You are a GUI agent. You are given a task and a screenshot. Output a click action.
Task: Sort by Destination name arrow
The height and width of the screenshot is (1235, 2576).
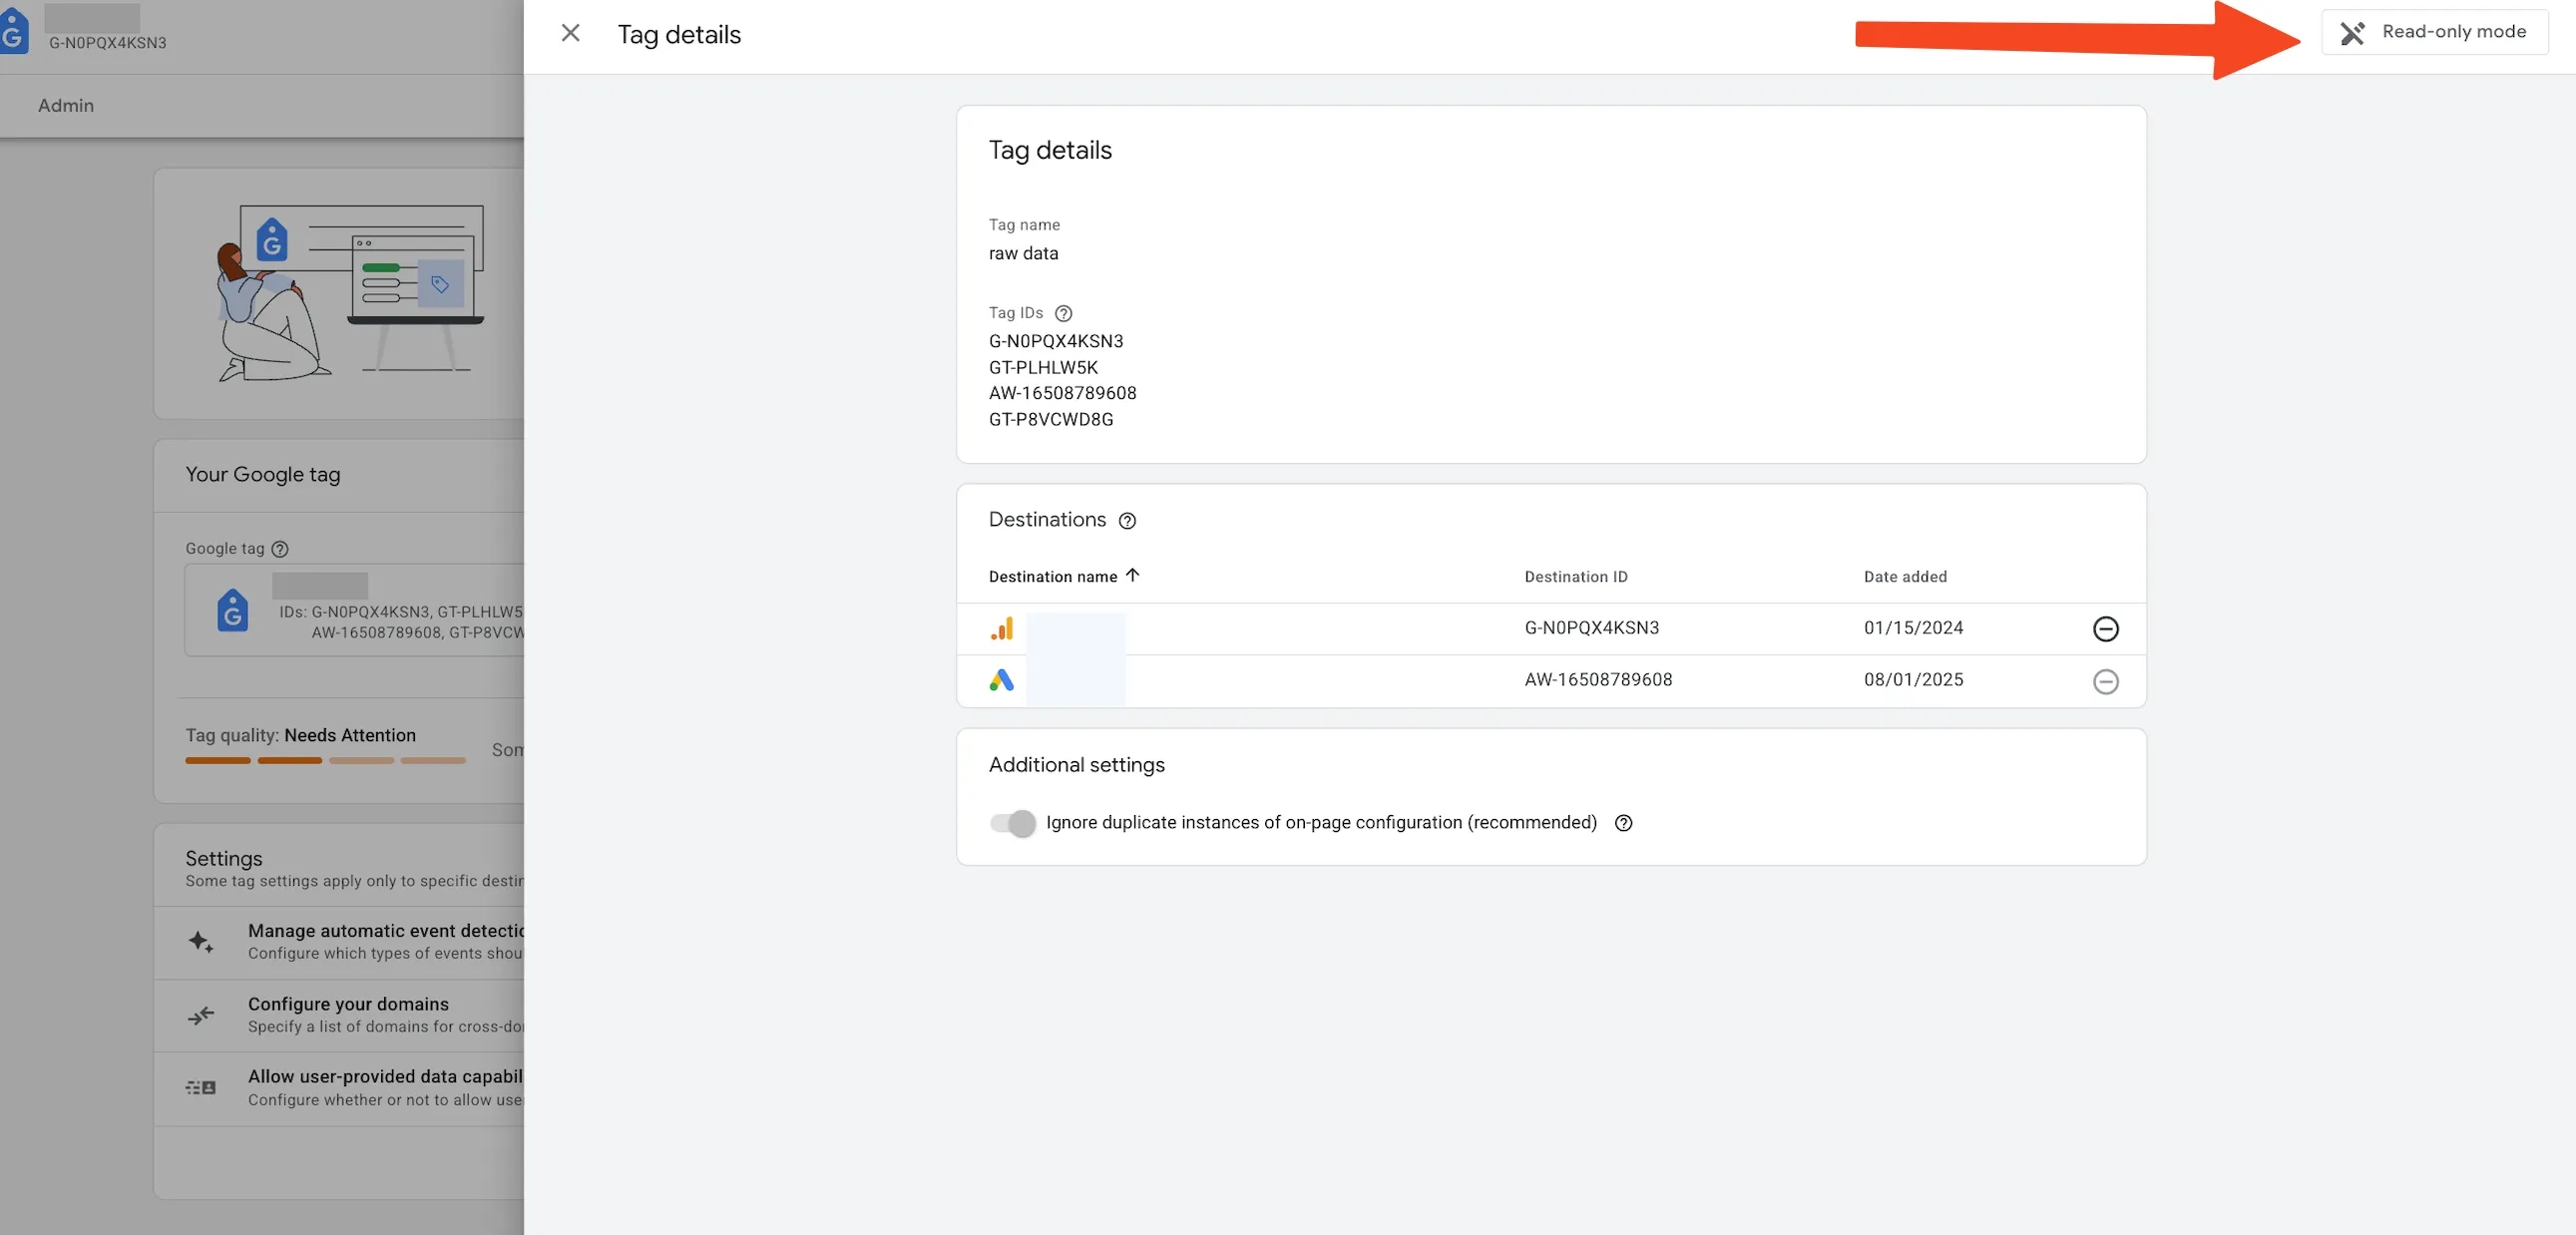(1132, 575)
